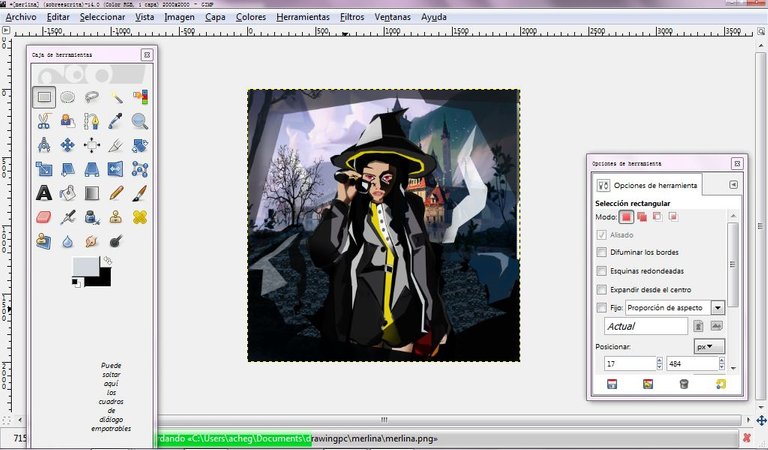Select the Zoom magnifier tool
The width and height of the screenshot is (768, 450).
pos(140,121)
